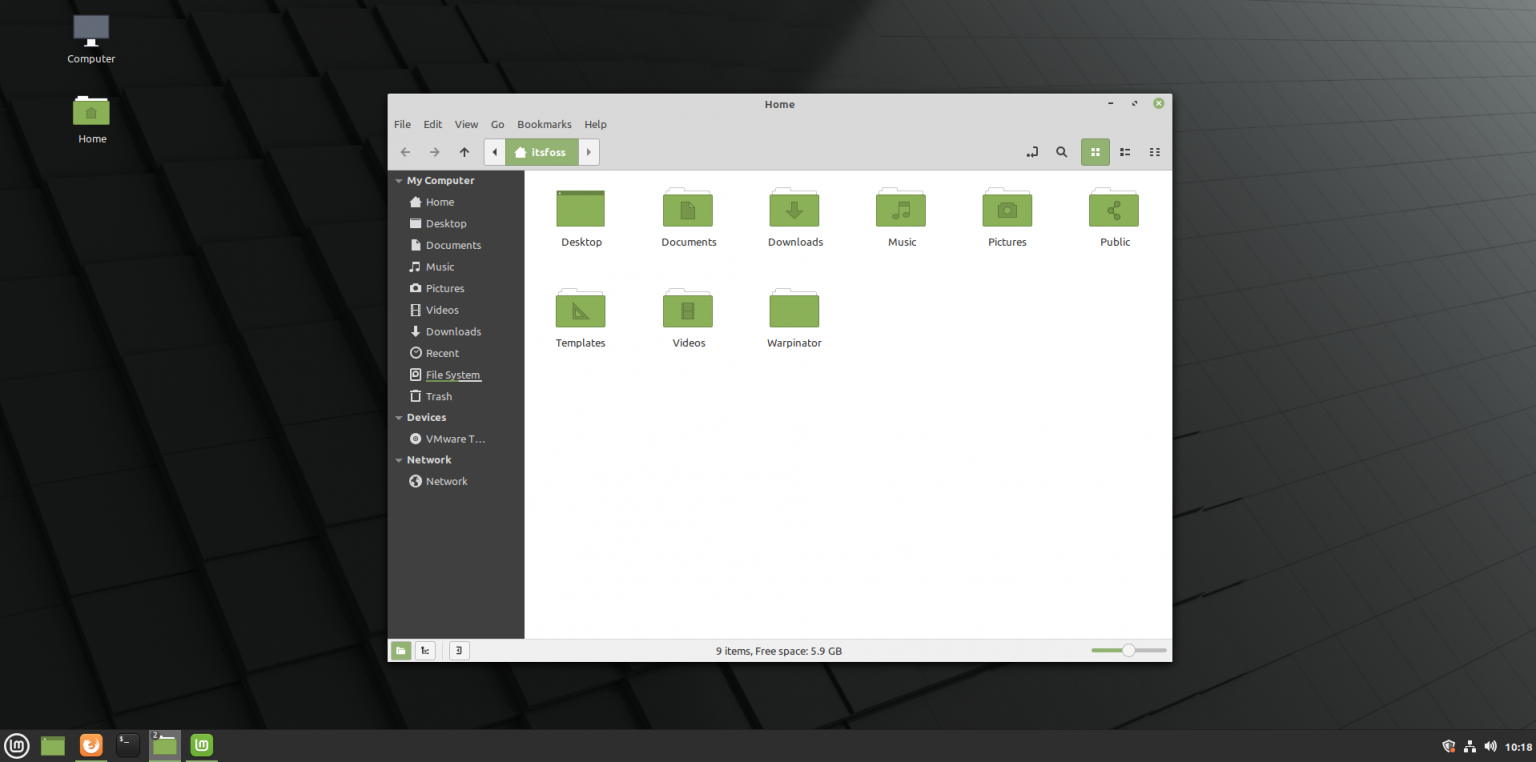Collapse the Devices section in sidebar
The height and width of the screenshot is (762, 1536).
399,417
